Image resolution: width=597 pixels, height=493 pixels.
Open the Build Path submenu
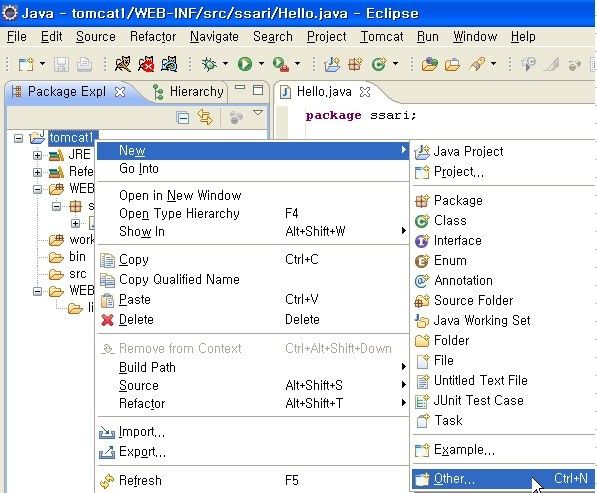pos(253,367)
